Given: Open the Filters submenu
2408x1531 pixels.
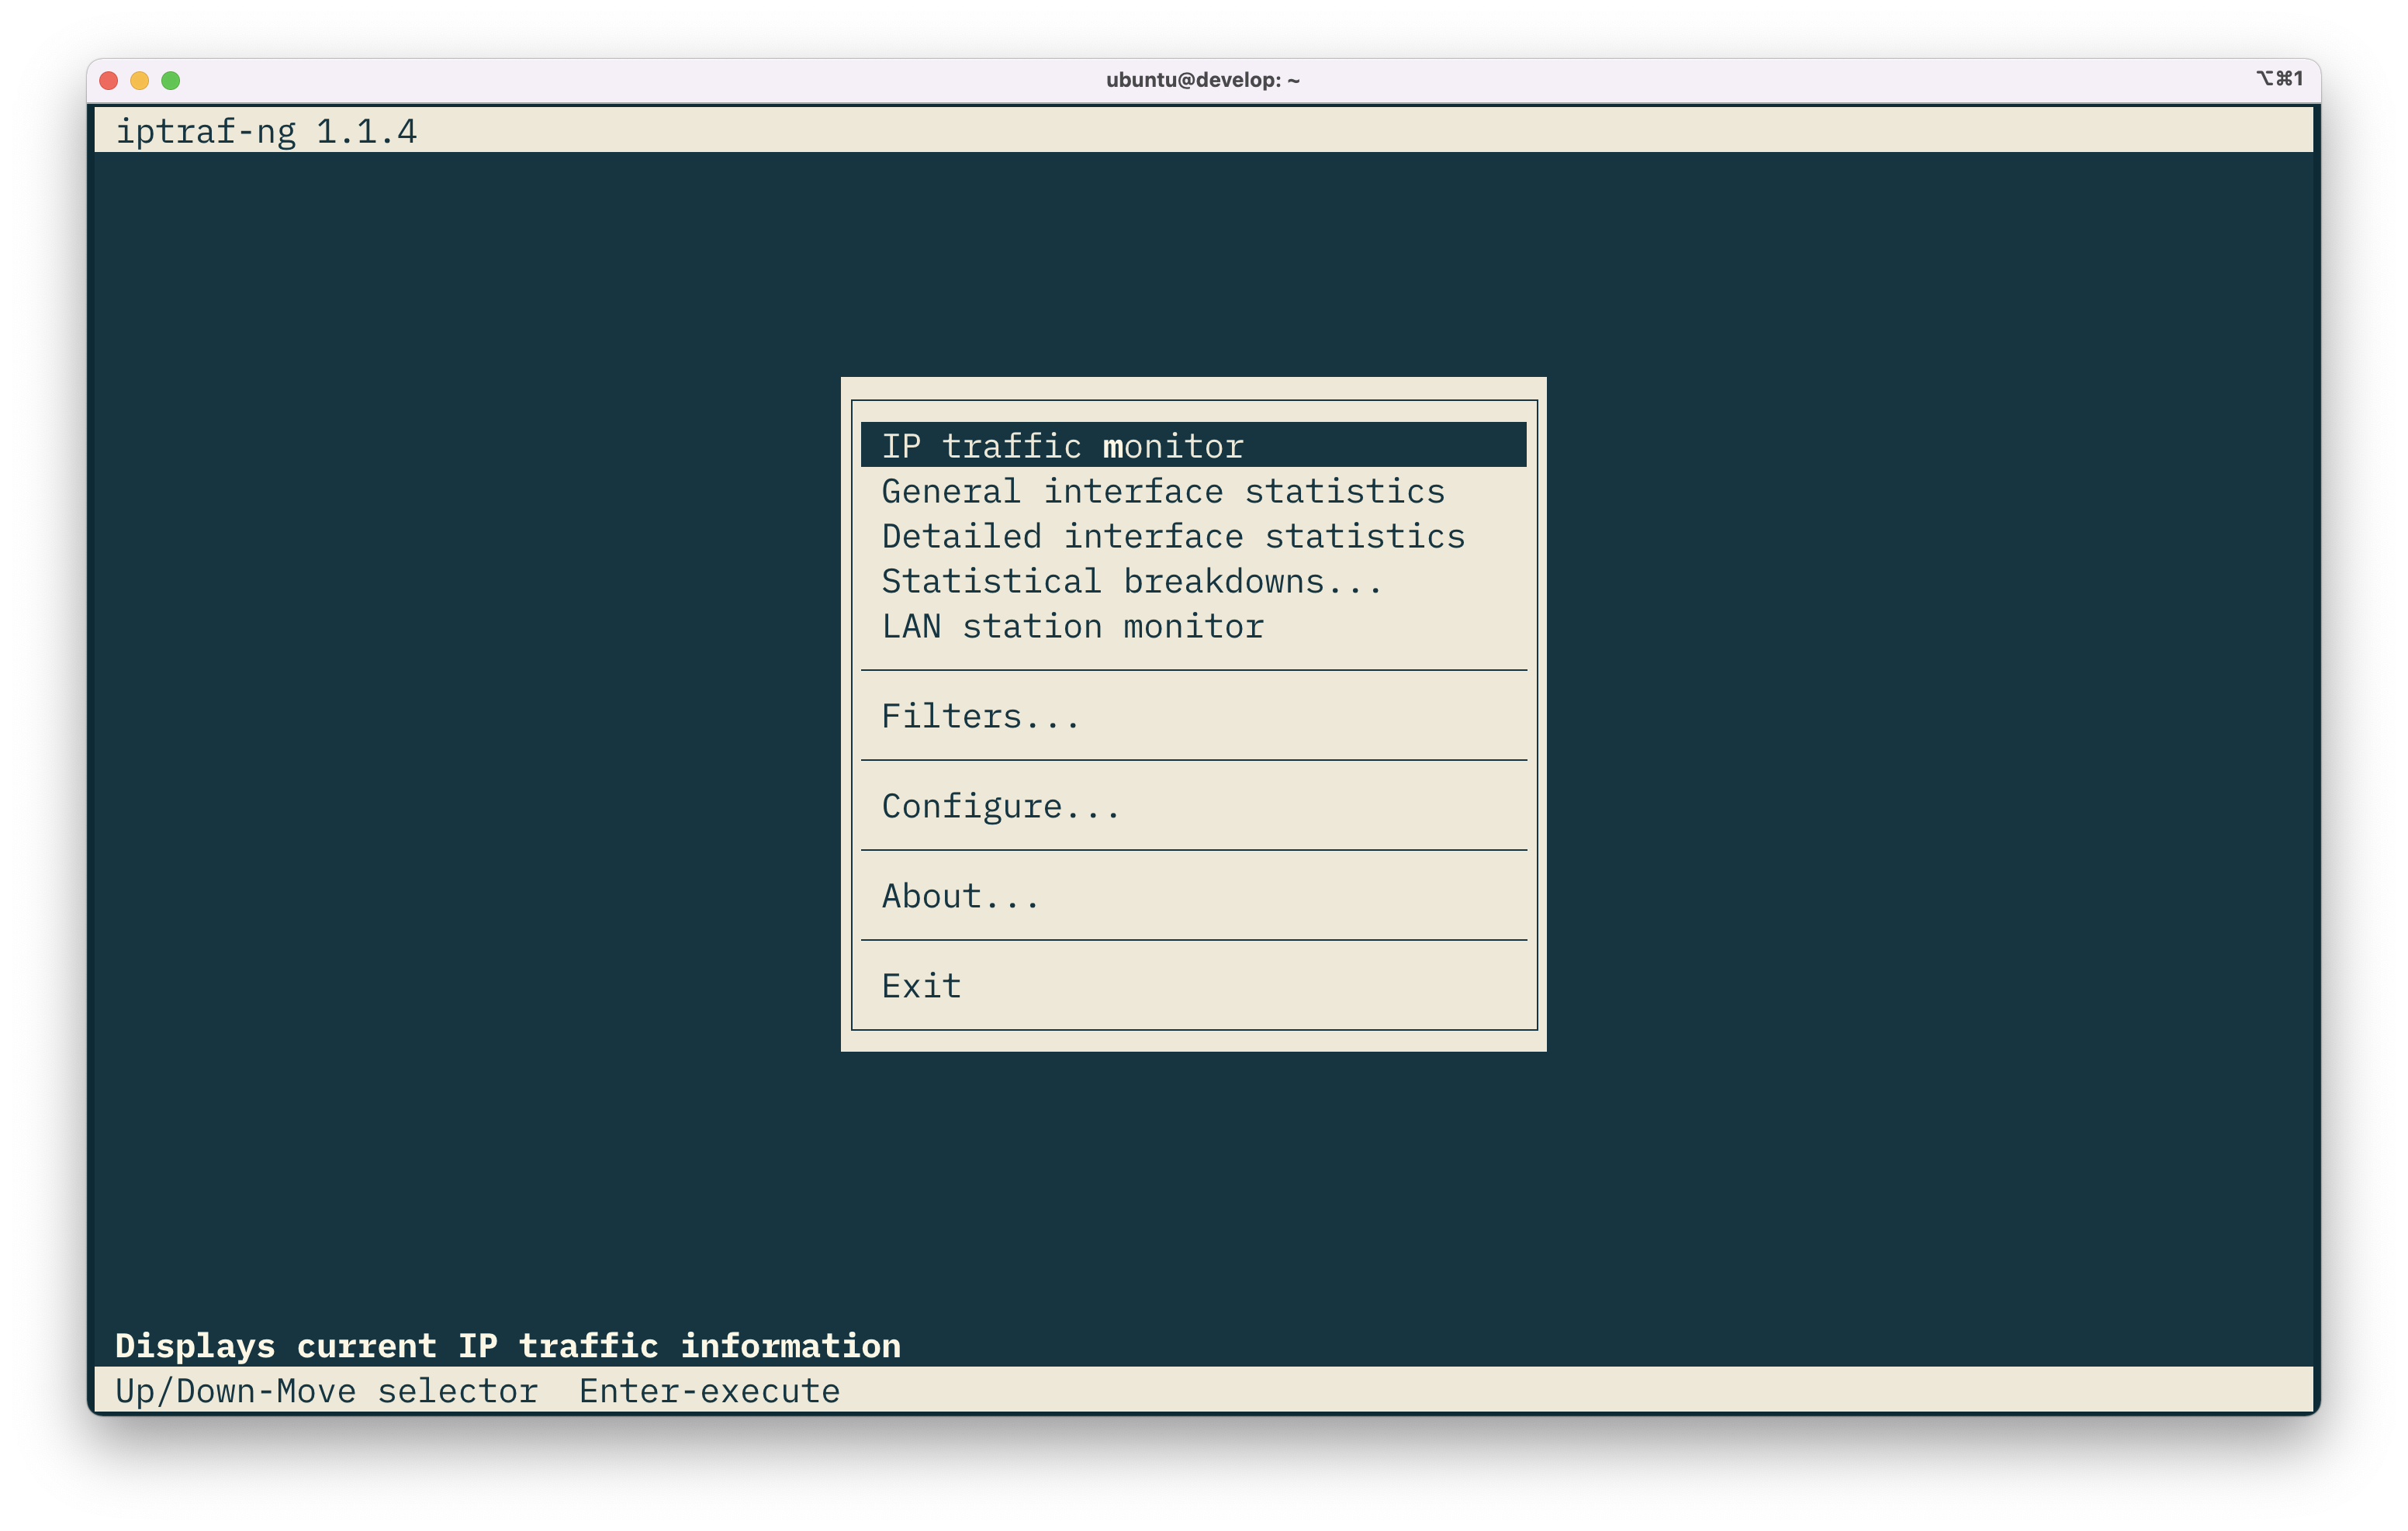Looking at the screenshot, I should point(980,716).
